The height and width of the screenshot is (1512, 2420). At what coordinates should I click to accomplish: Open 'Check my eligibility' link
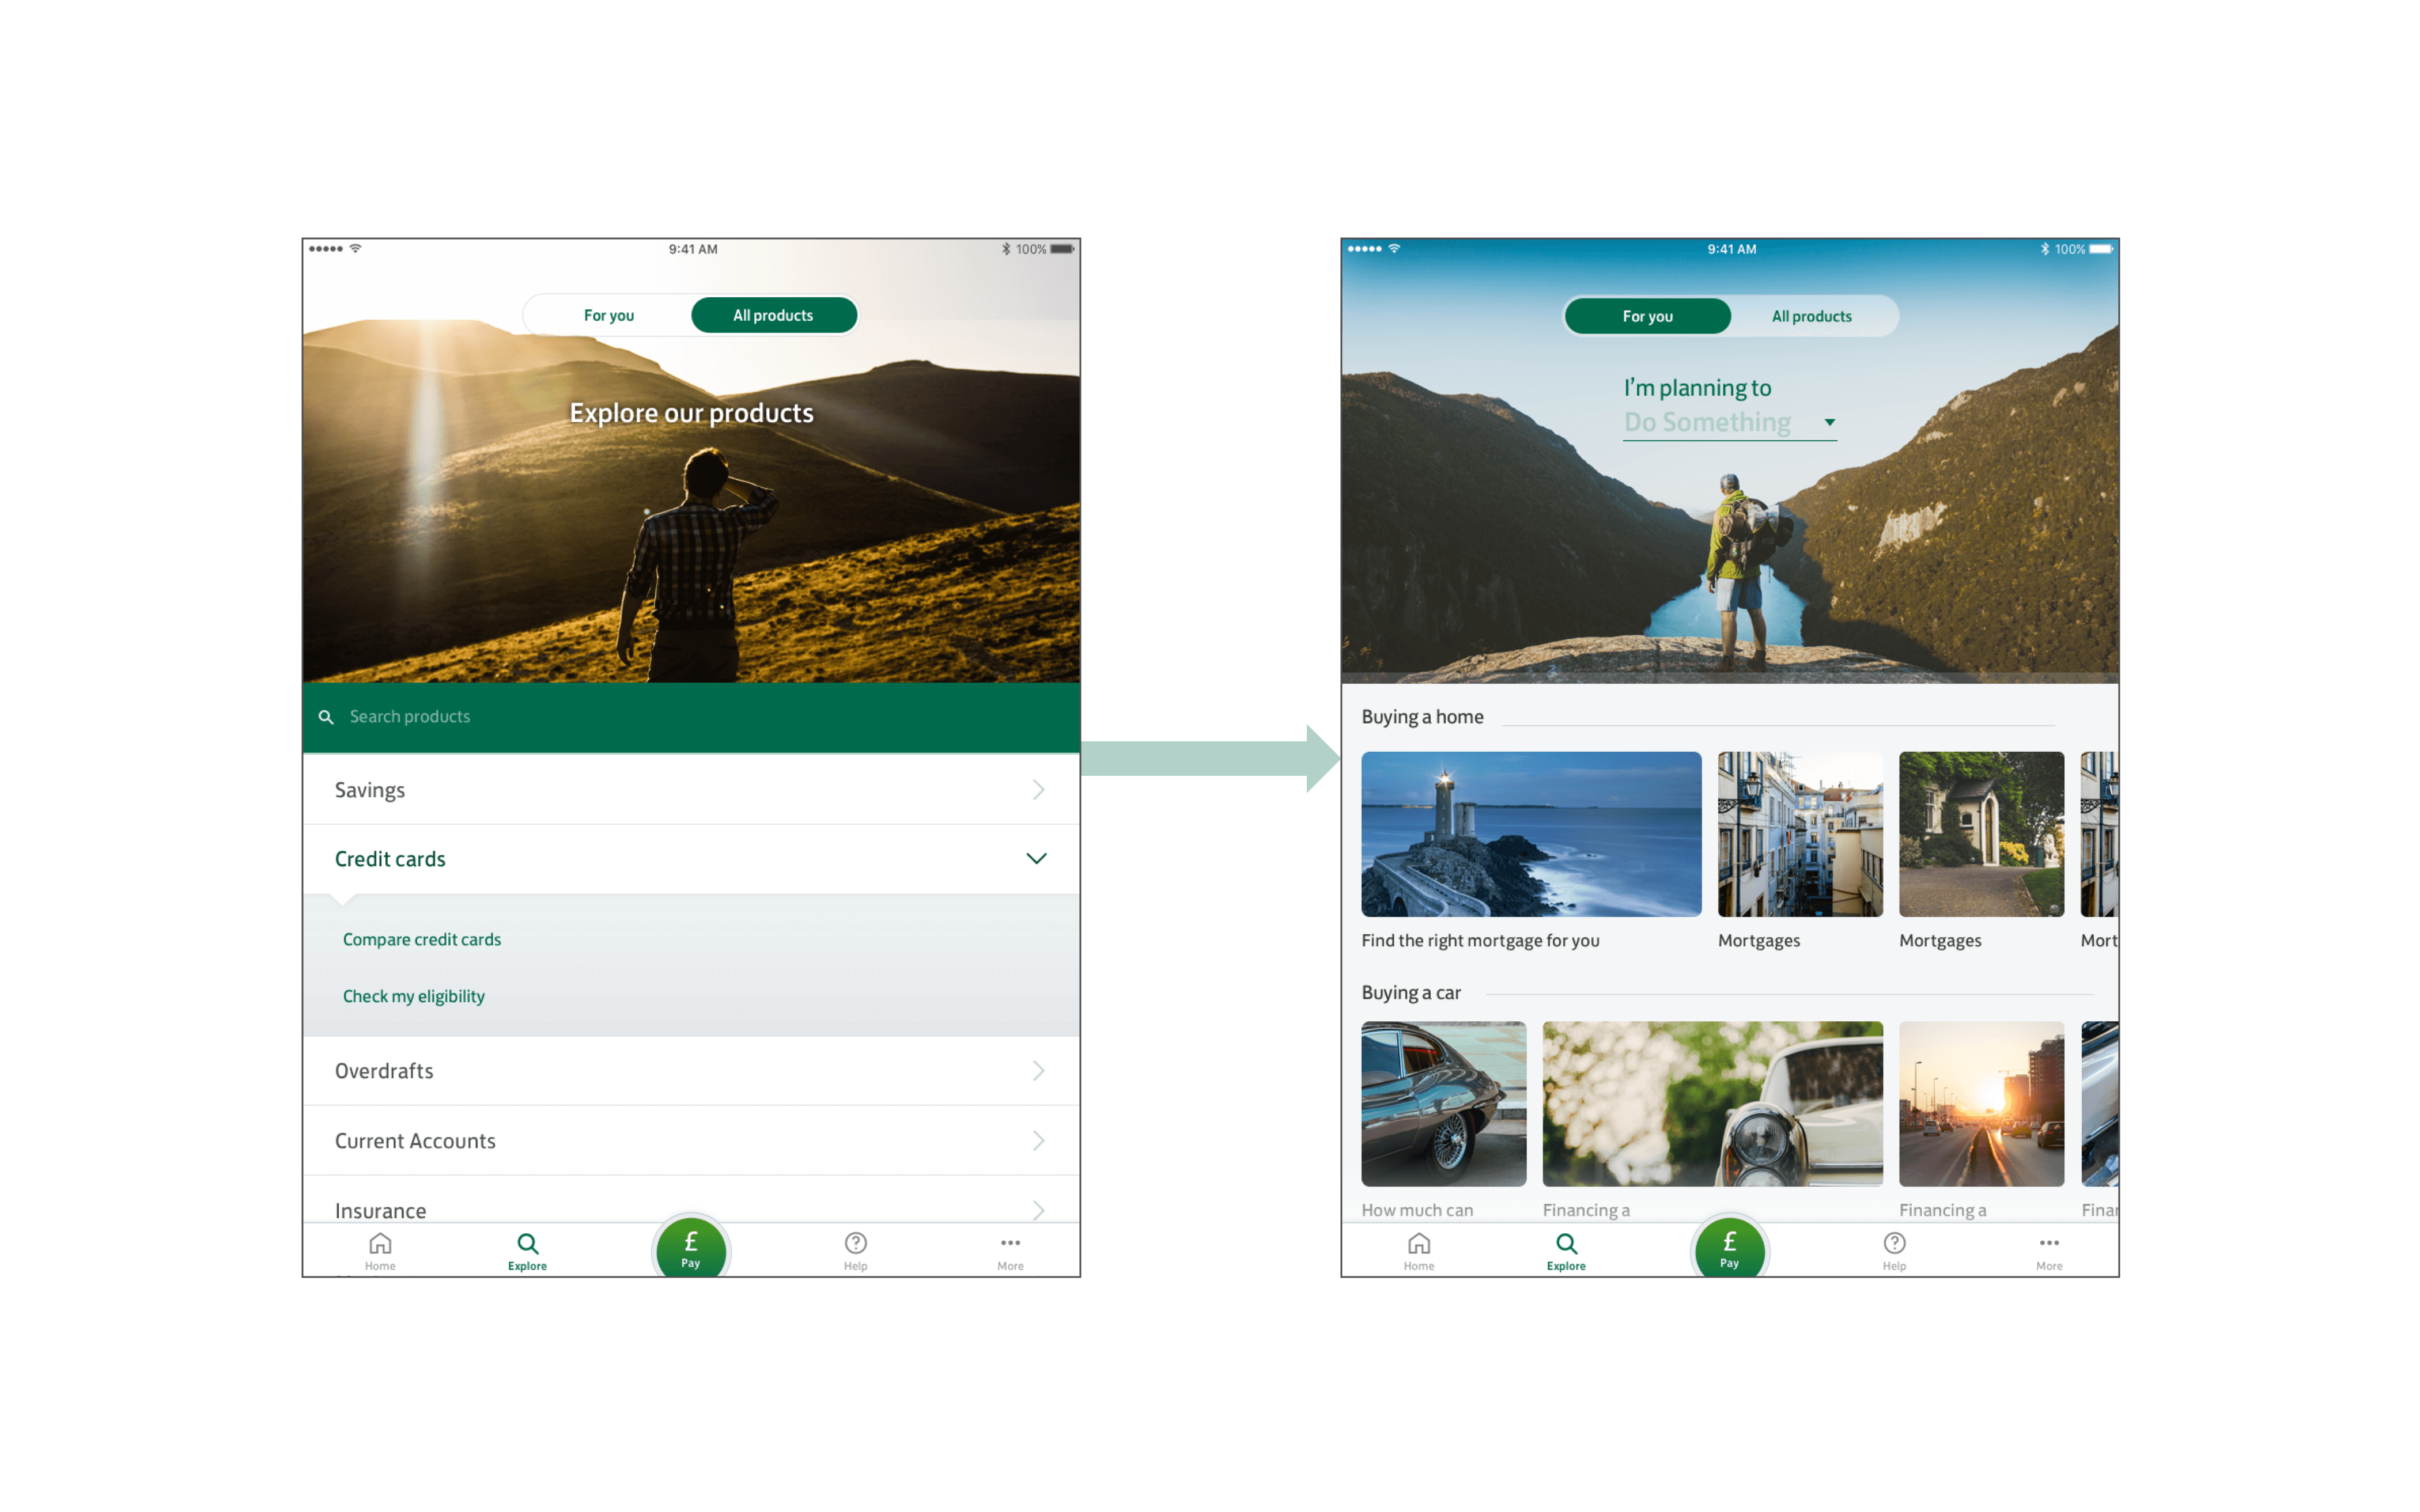click(x=414, y=996)
